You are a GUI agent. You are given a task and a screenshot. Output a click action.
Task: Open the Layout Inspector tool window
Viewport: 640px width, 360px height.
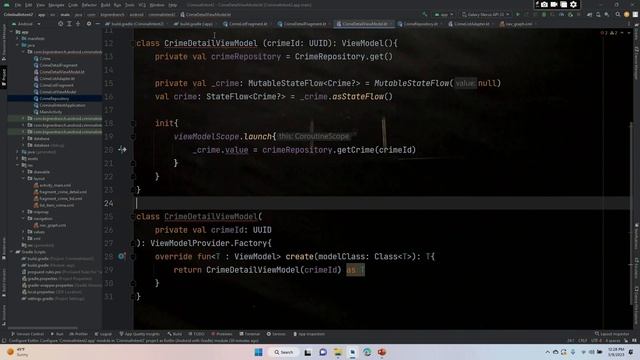pos(612,334)
